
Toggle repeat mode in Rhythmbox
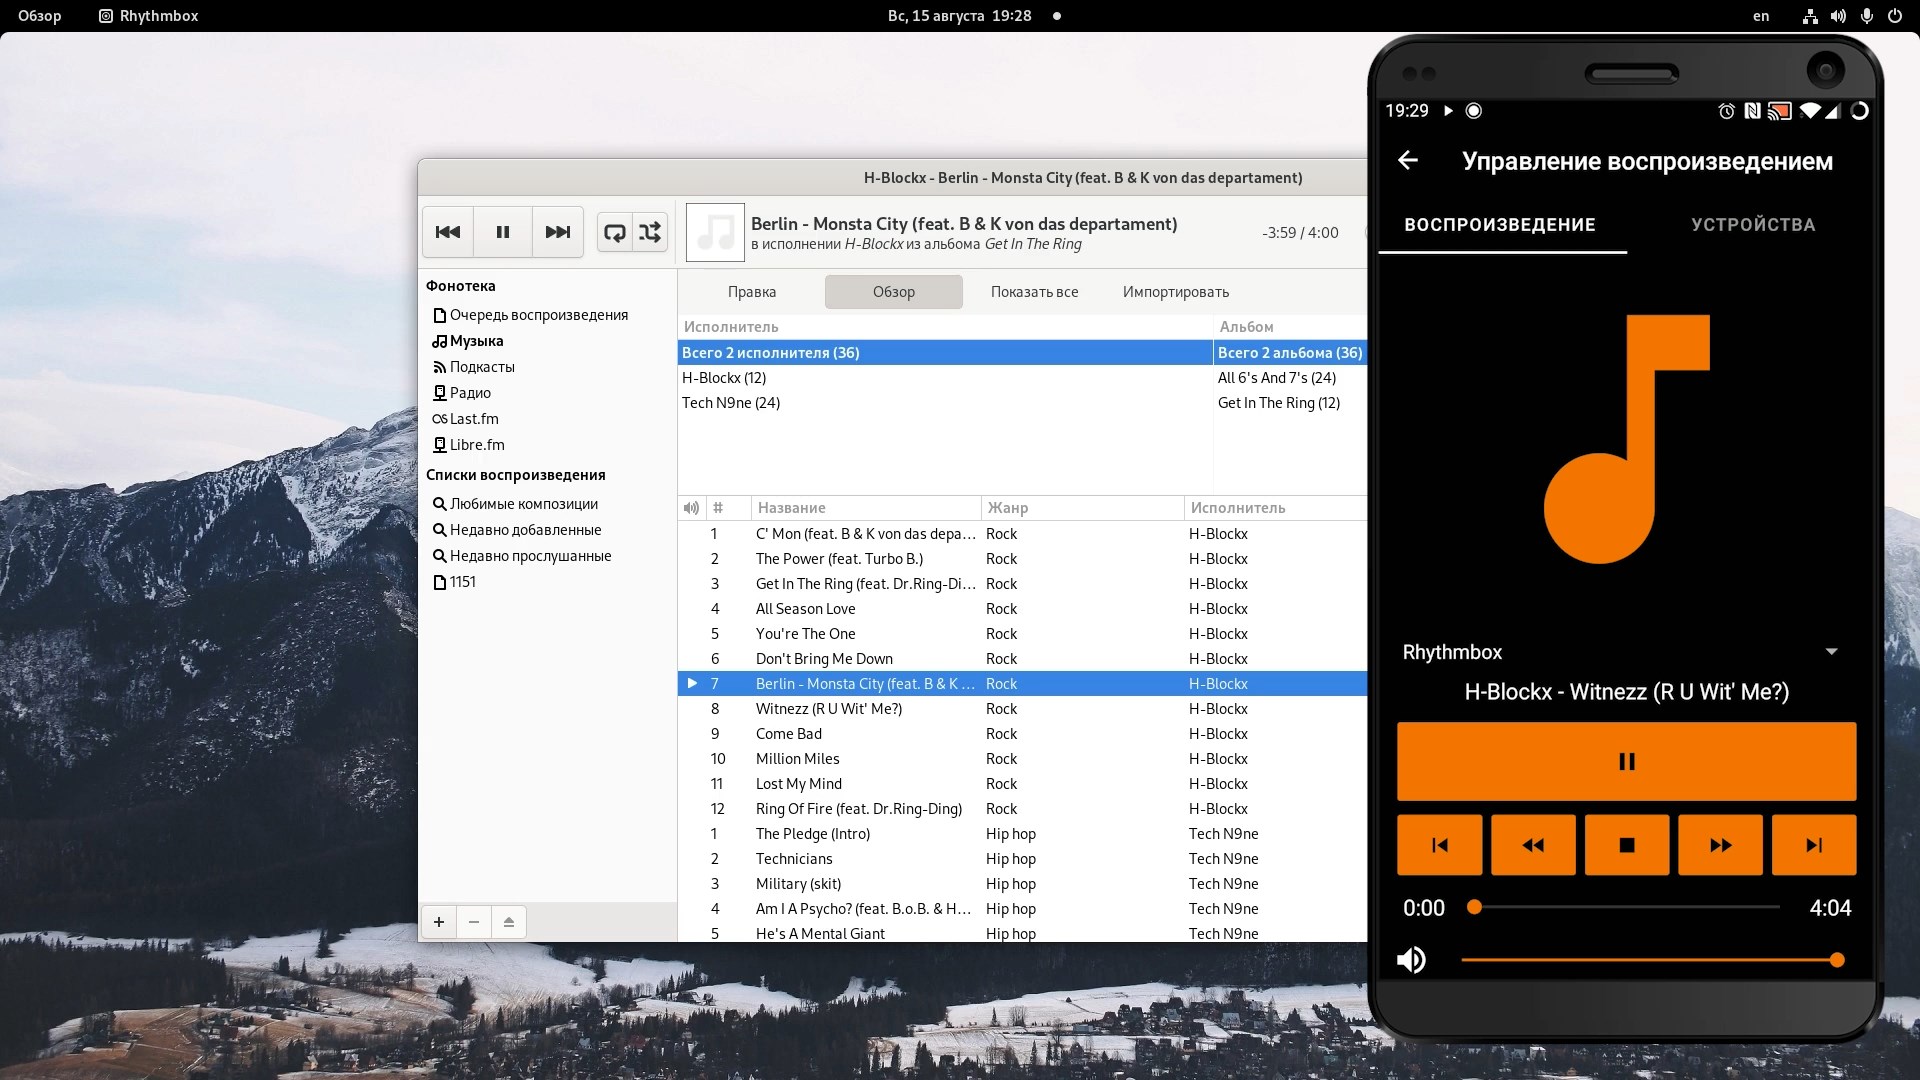615,232
